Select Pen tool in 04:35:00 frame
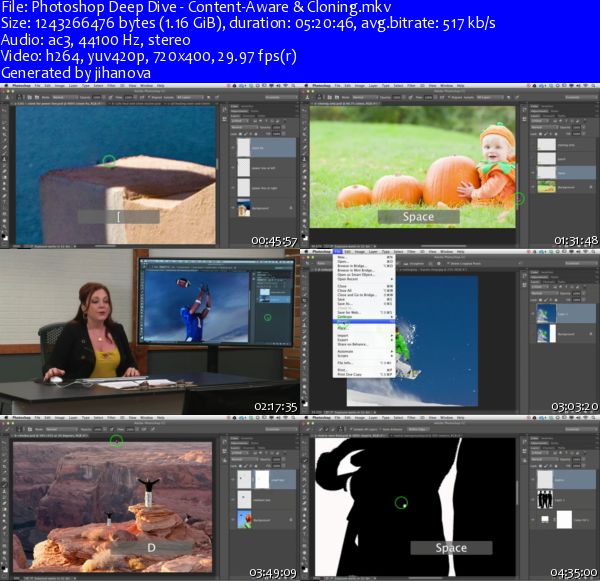The image size is (600, 581). [304, 528]
